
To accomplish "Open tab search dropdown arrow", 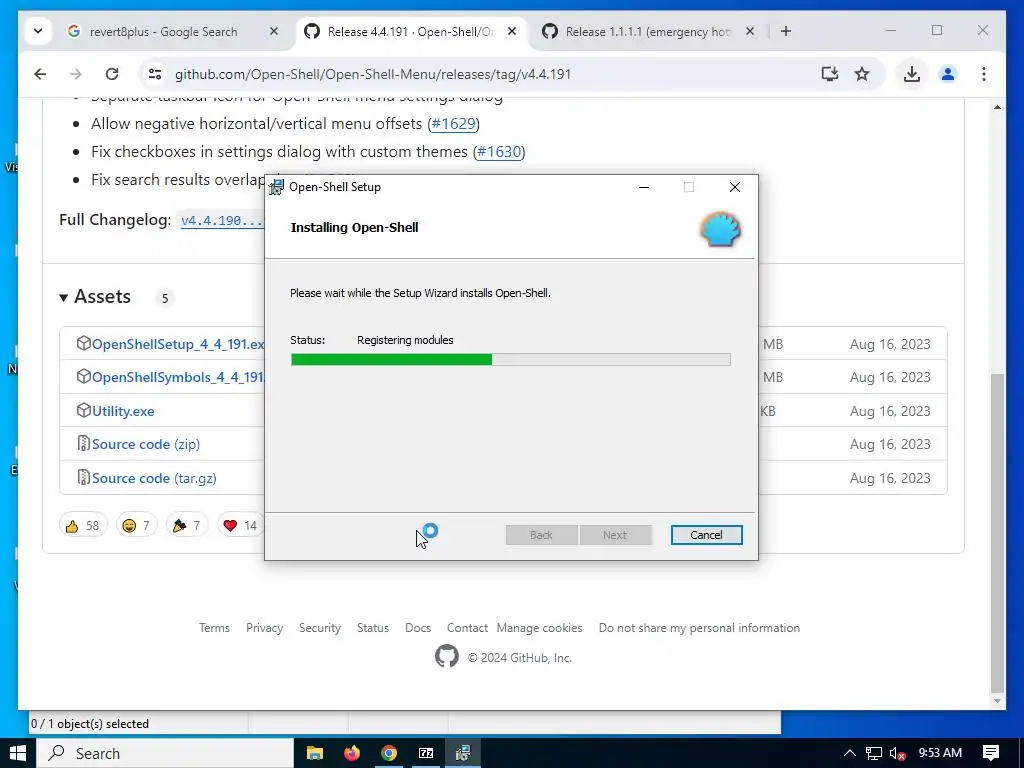I will click(38, 31).
